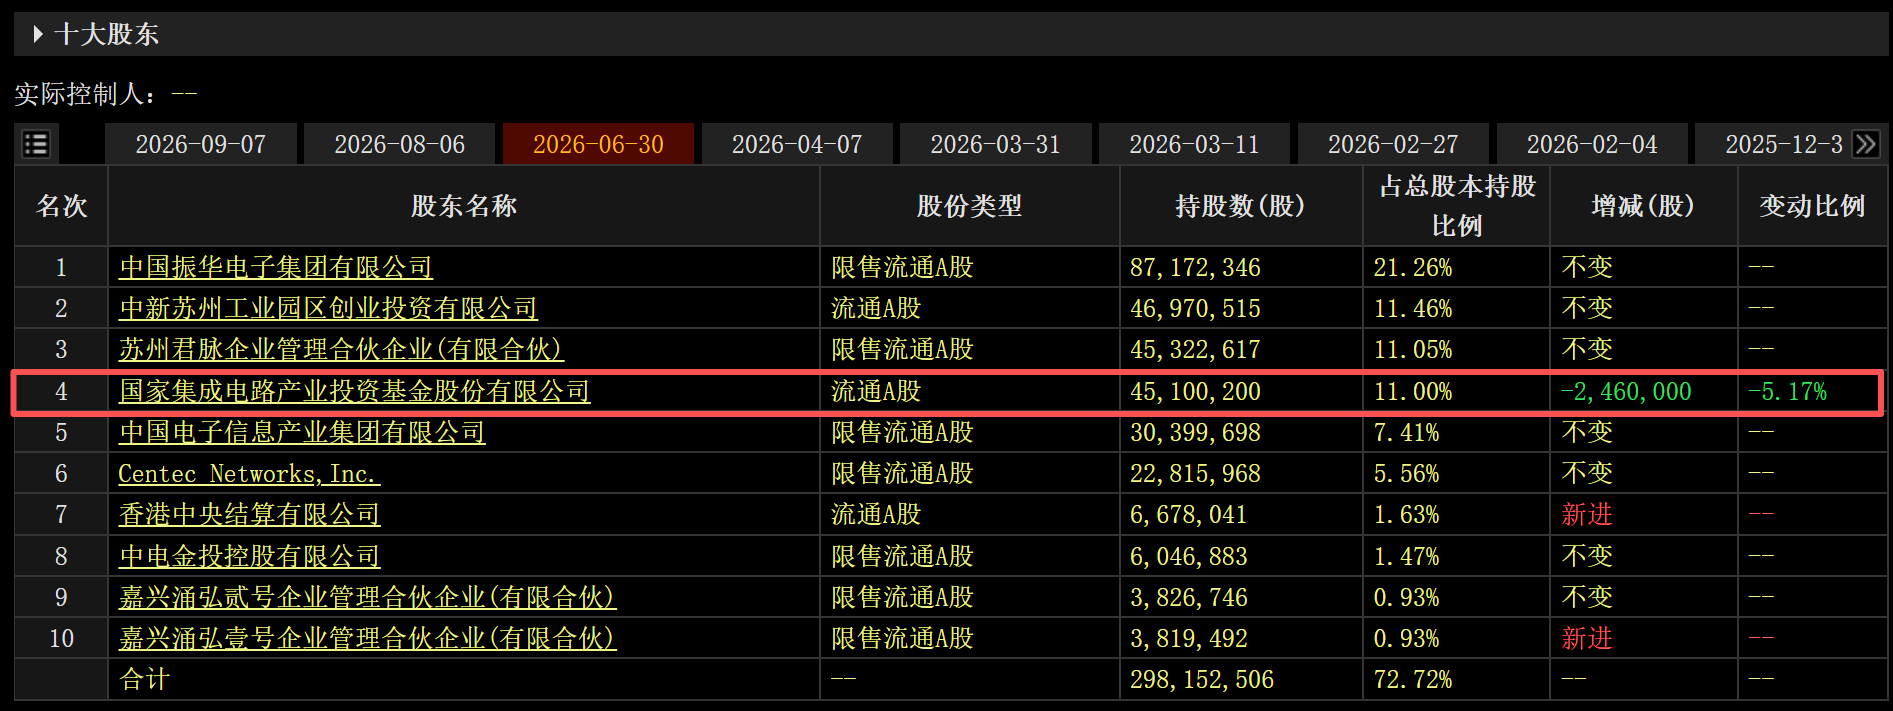Select the 2026-03-31 date tab
The height and width of the screenshot is (711, 1893).
tap(995, 144)
